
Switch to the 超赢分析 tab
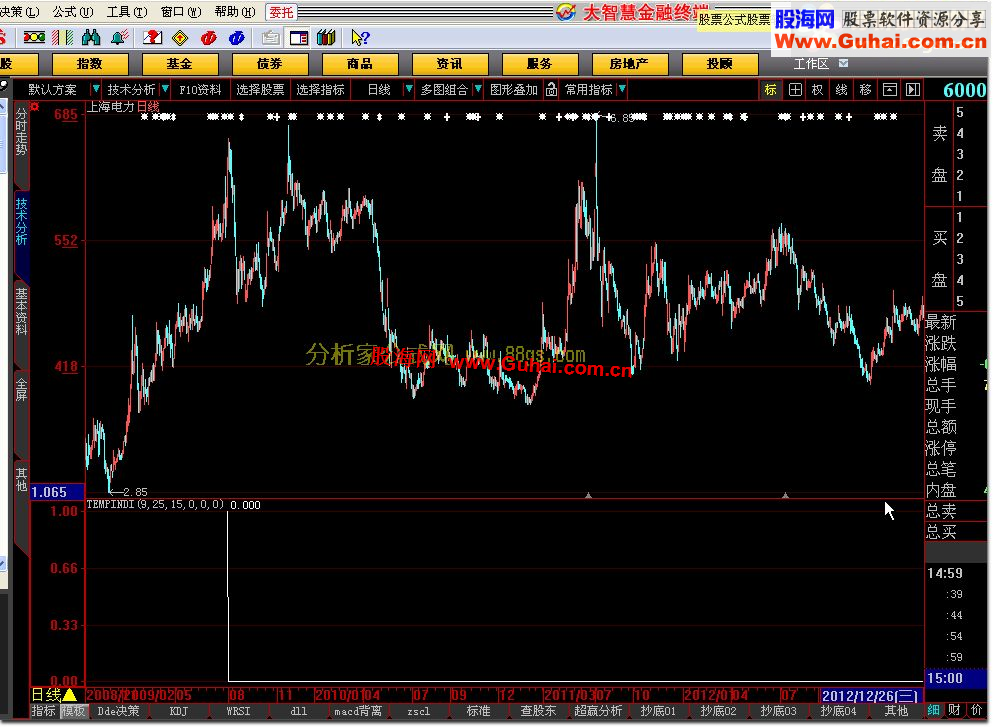pyautogui.click(x=598, y=711)
